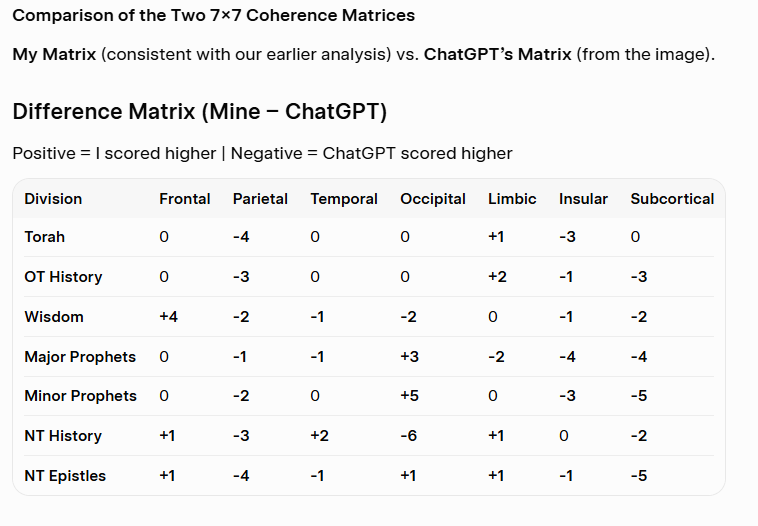This screenshot has height=526, width=758.
Task: Click the Occipital column header
Action: [x=433, y=199]
